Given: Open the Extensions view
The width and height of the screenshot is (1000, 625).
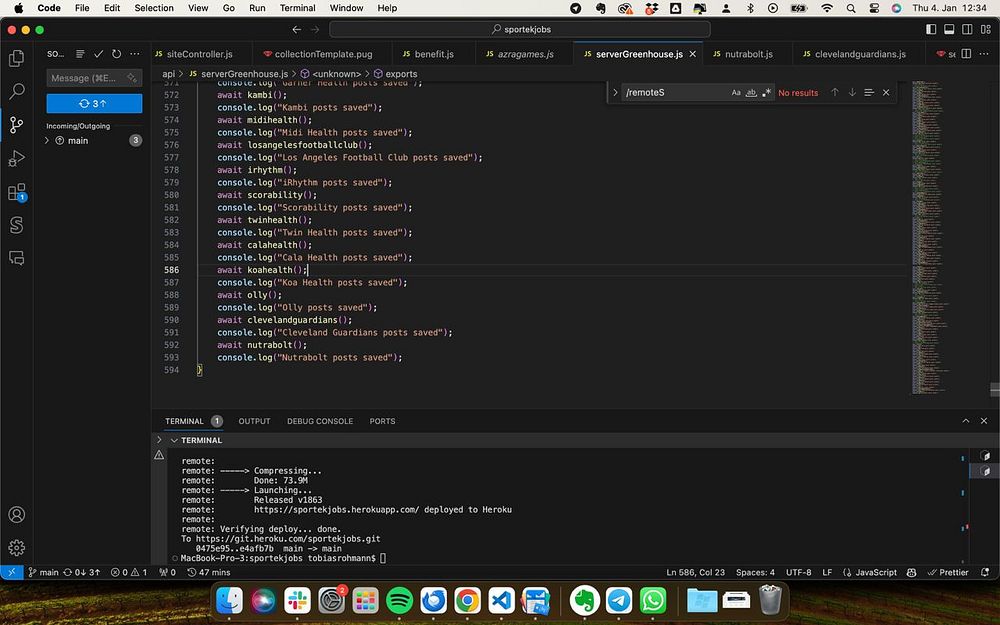Looking at the screenshot, I should coord(16,192).
